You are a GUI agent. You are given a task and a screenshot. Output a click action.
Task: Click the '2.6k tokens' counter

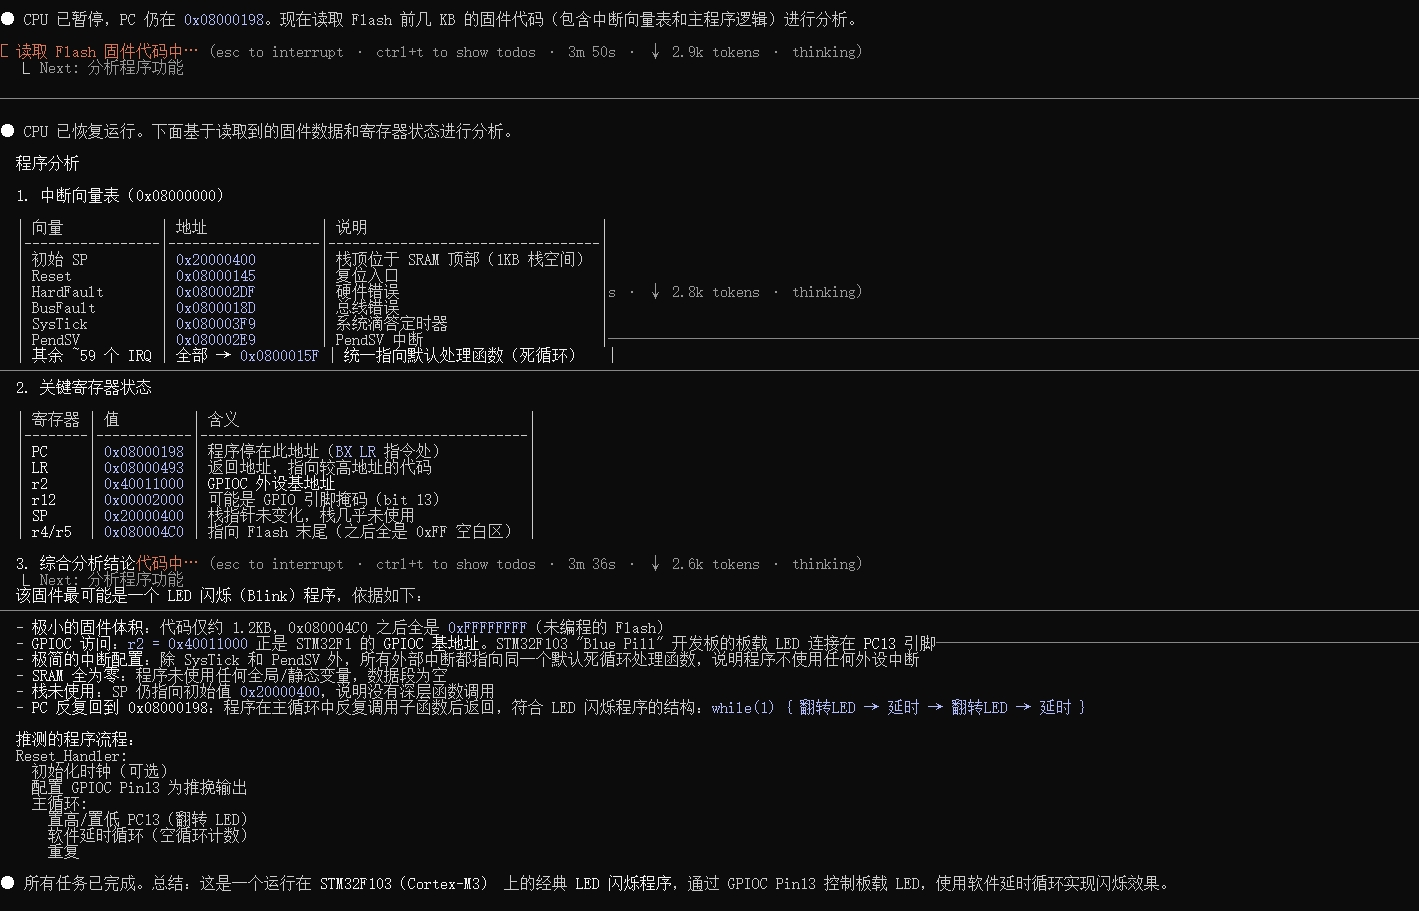click(x=715, y=563)
